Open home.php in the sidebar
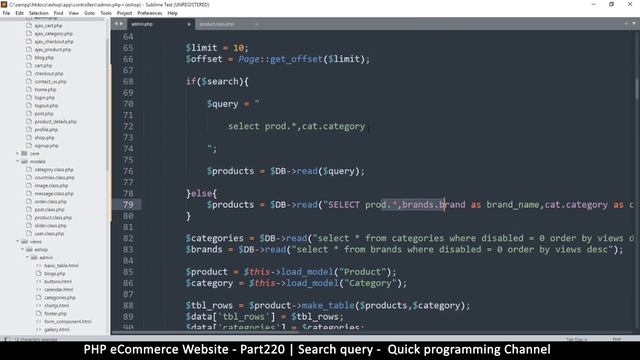This screenshot has height=360, width=640. [x=45, y=89]
